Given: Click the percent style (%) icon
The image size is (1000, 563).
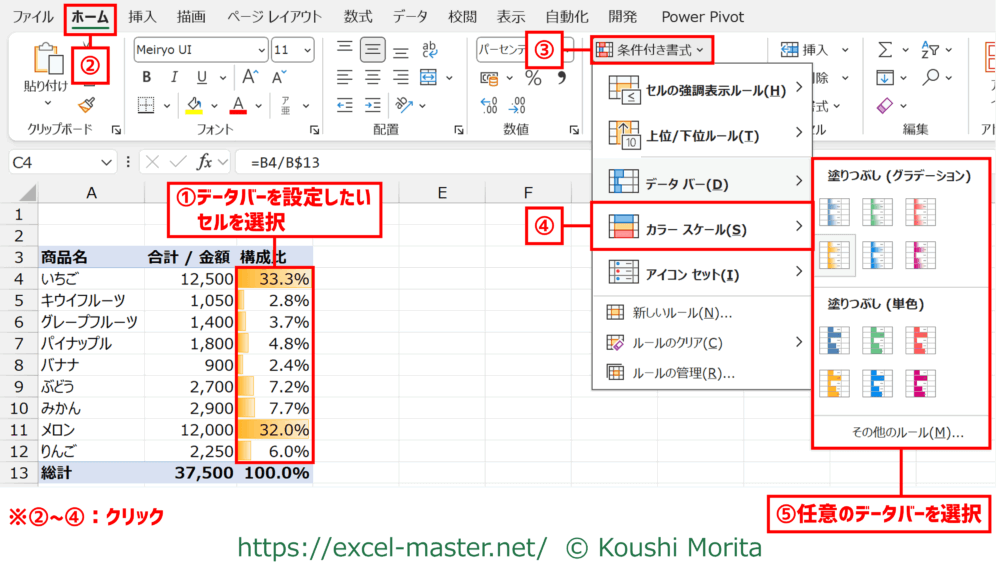Looking at the screenshot, I should click(x=534, y=77).
